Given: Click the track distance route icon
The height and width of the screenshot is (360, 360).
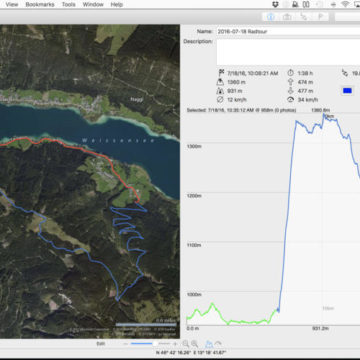Looking at the screenshot, I should 345,73.
